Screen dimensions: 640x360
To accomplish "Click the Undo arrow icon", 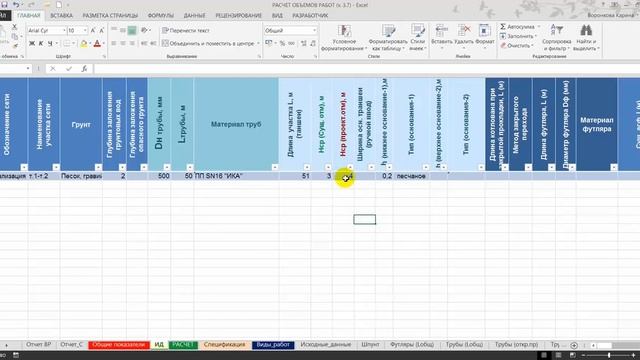I will click(x=16, y=5).
